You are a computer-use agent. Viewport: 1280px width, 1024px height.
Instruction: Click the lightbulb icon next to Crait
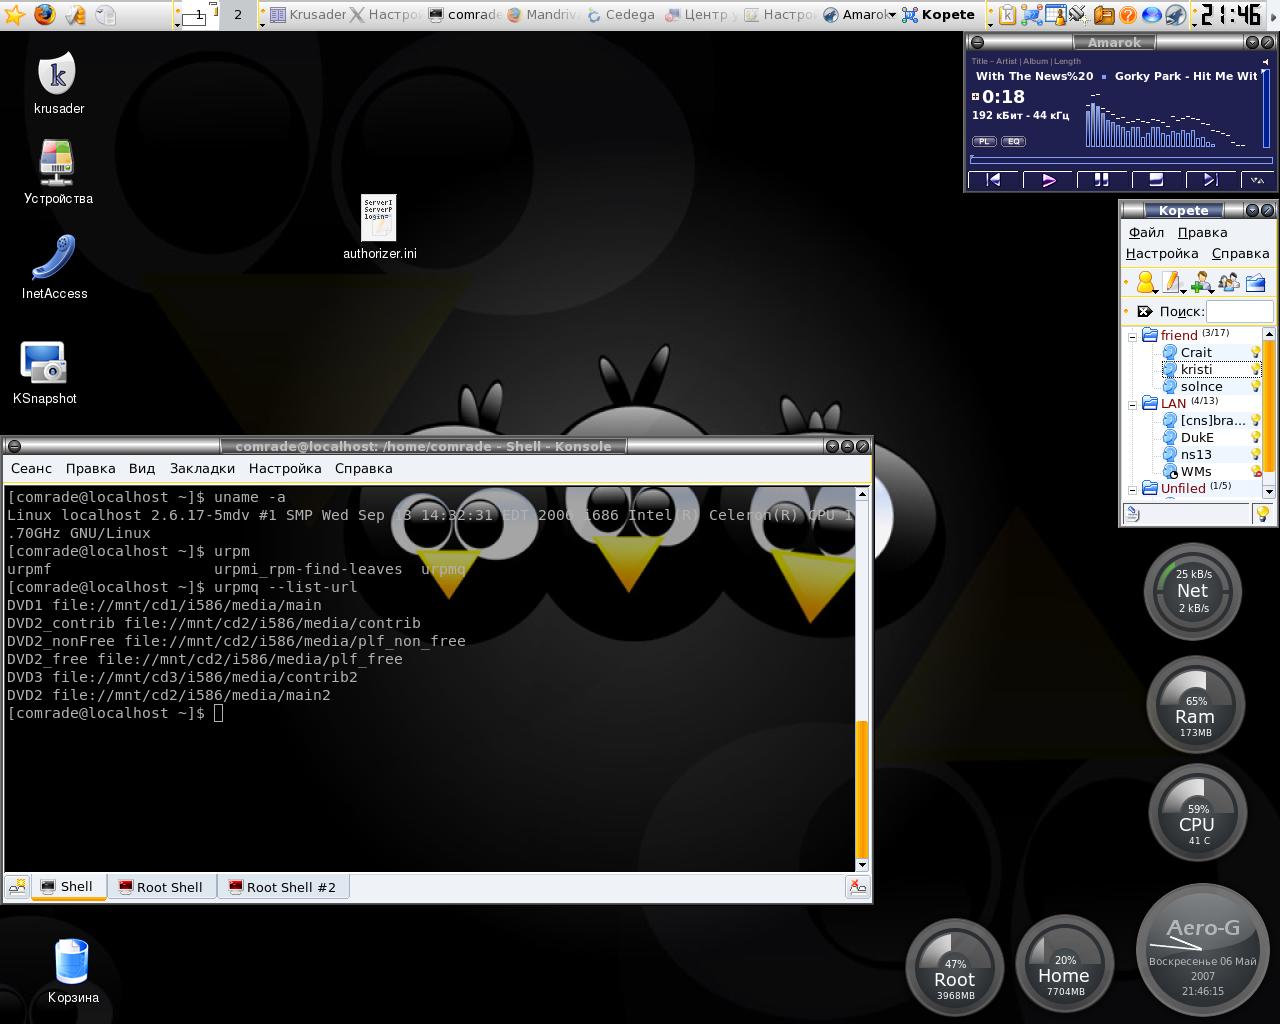(x=1256, y=352)
